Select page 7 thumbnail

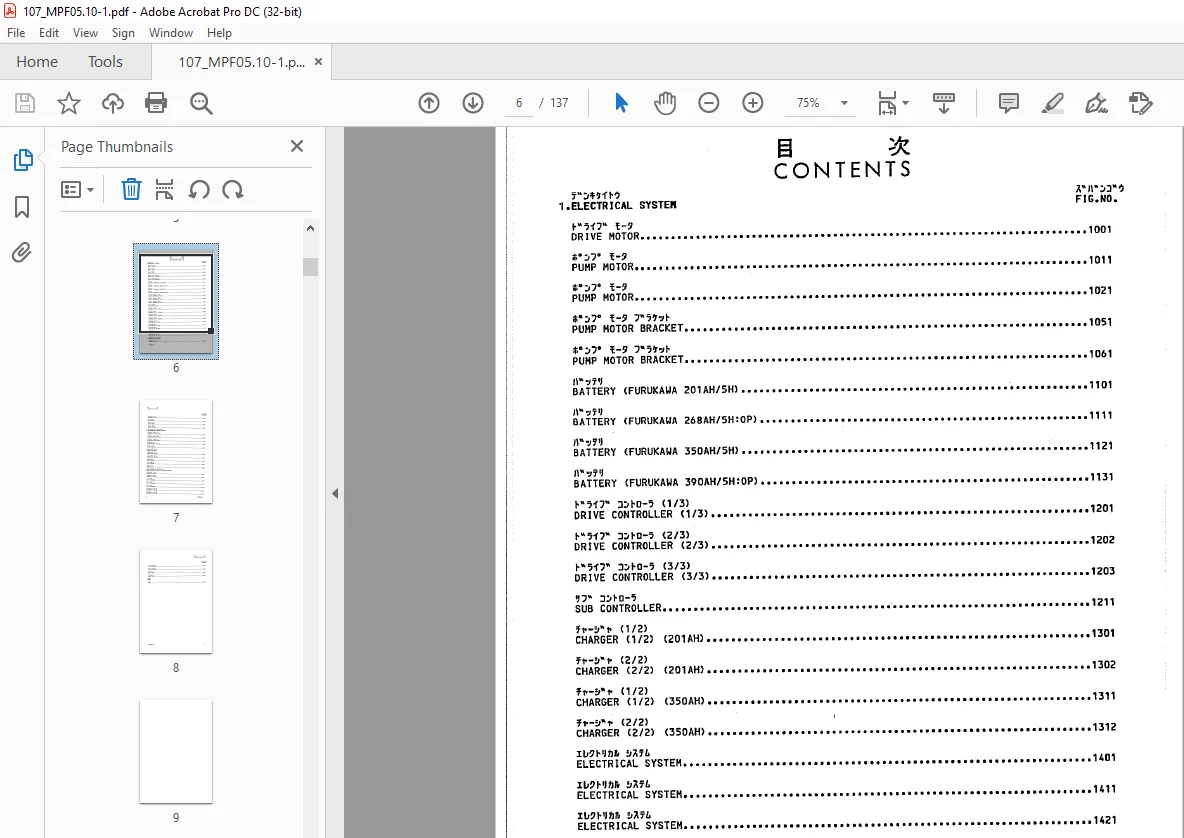[x=176, y=451]
